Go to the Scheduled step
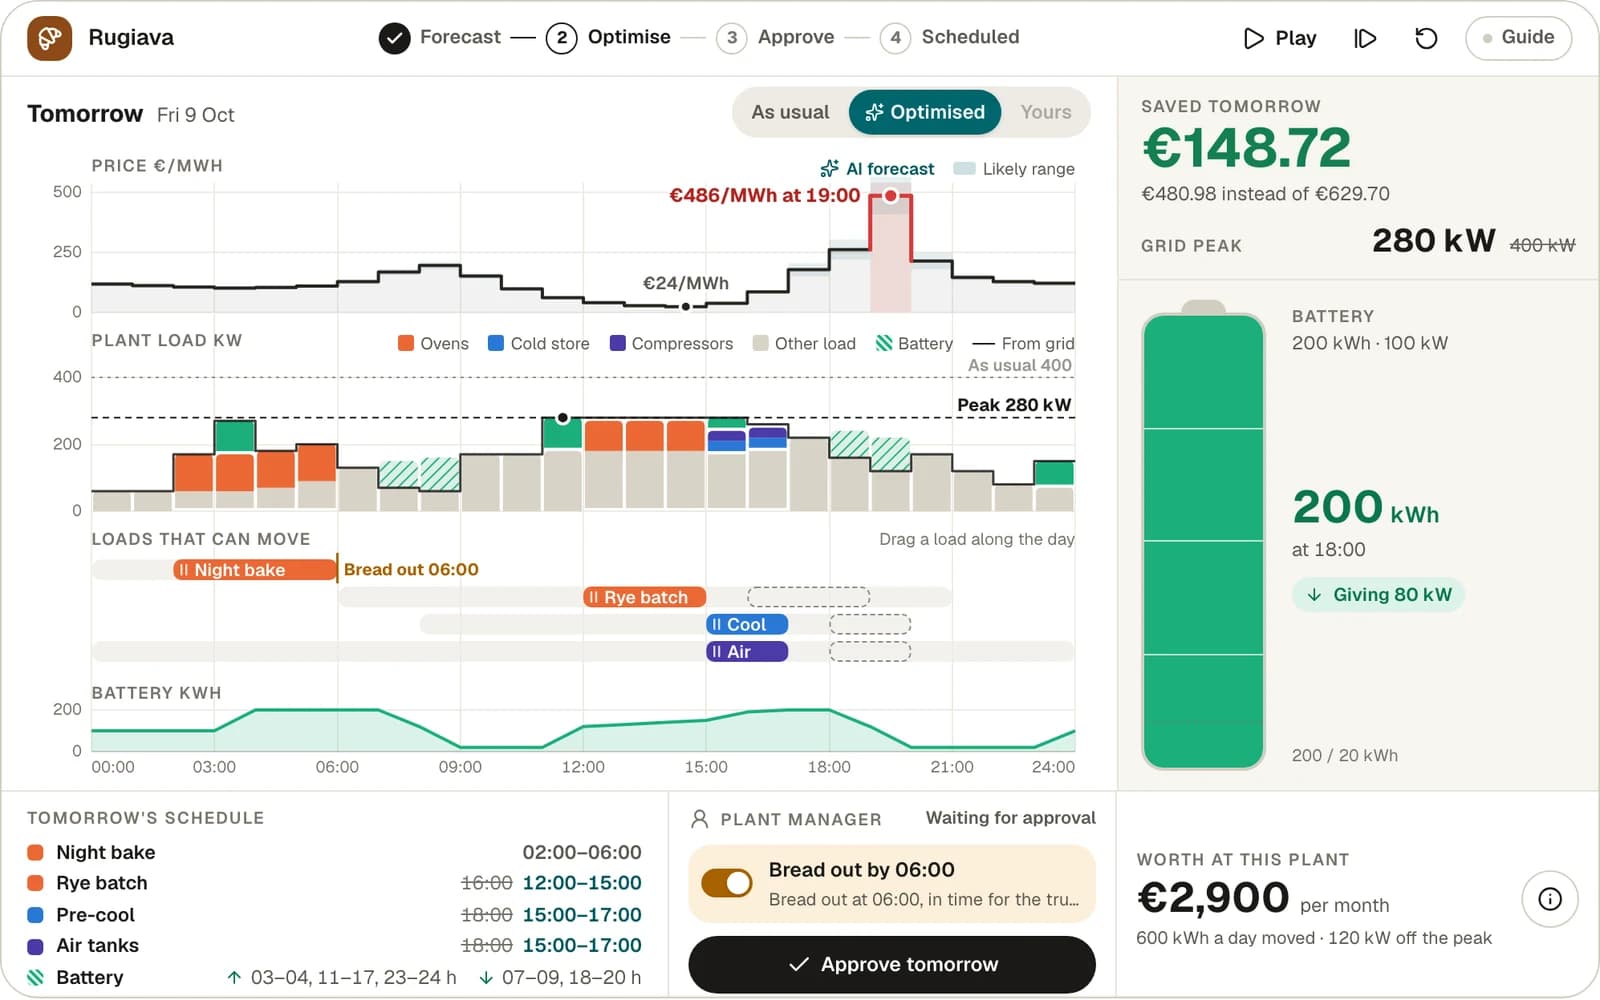This screenshot has width=1600, height=1000. click(950, 38)
